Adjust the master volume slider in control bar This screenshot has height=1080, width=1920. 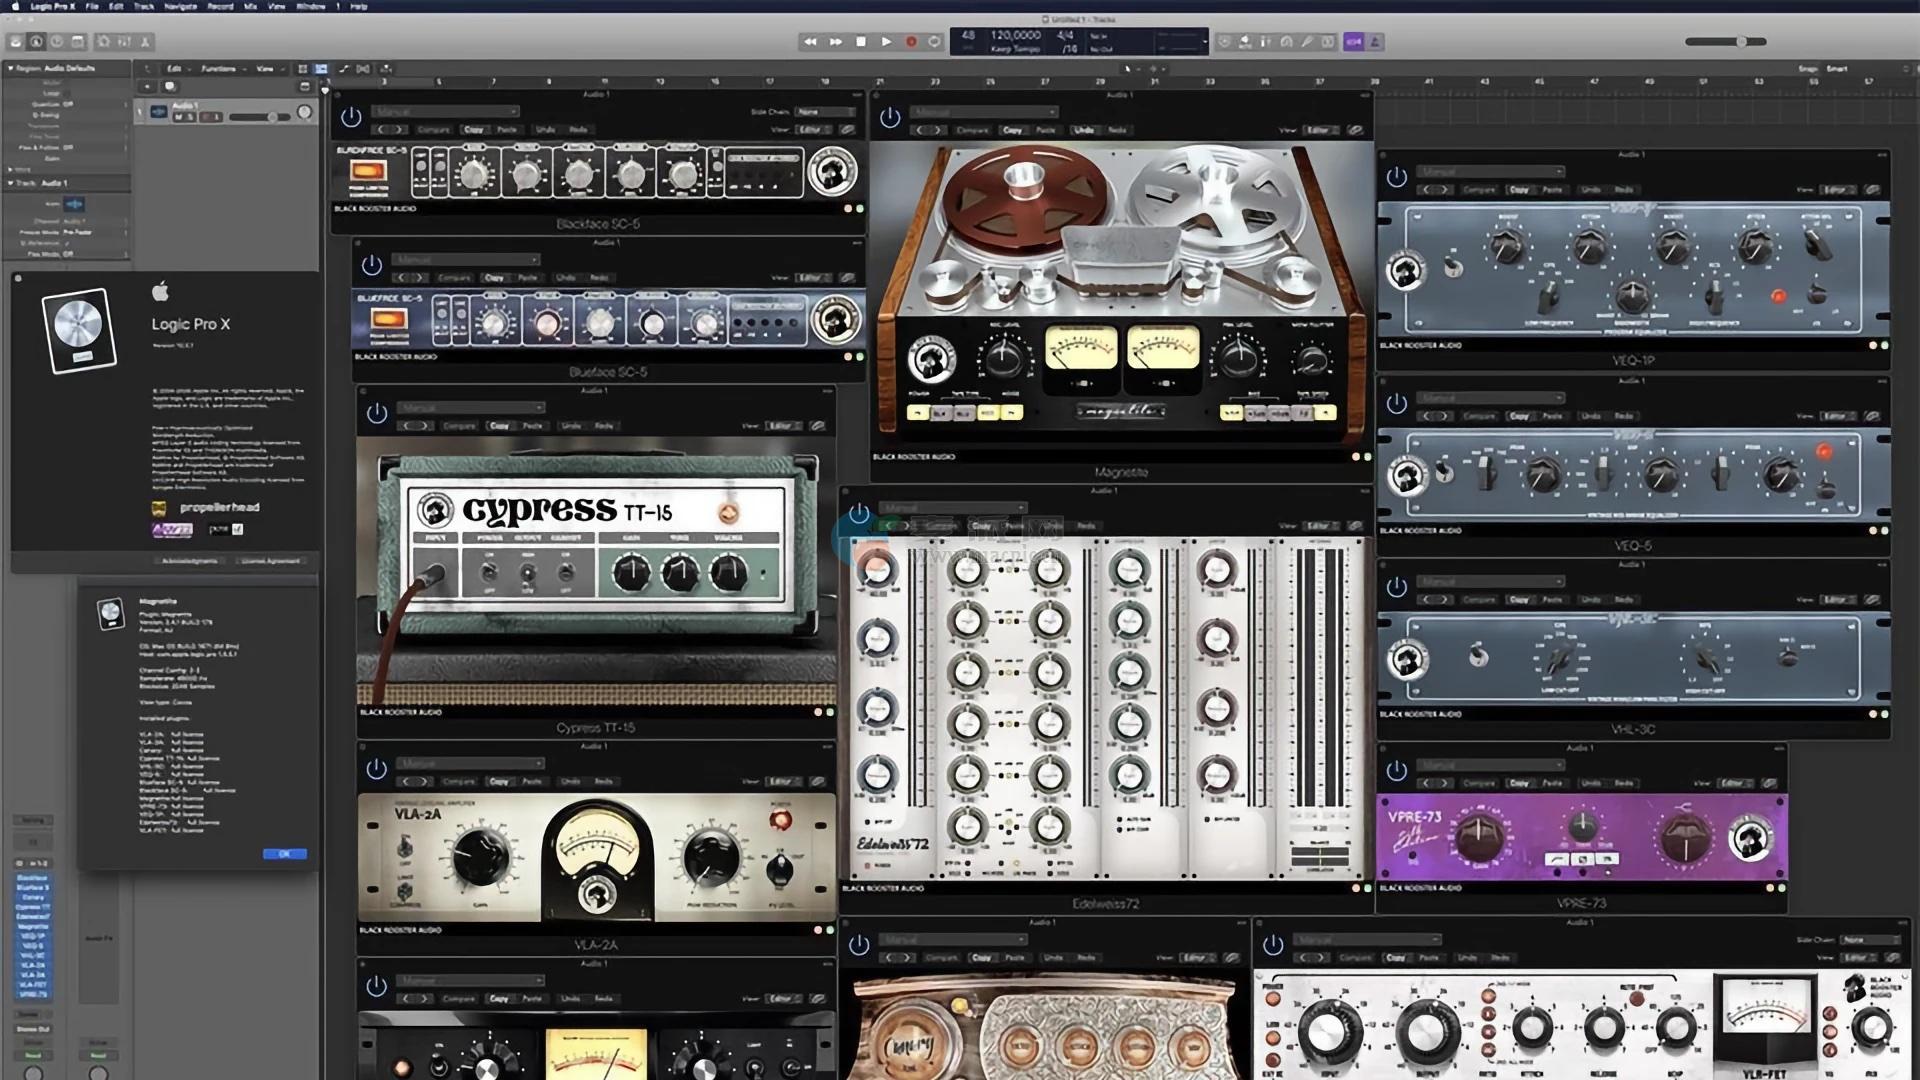pos(1725,42)
